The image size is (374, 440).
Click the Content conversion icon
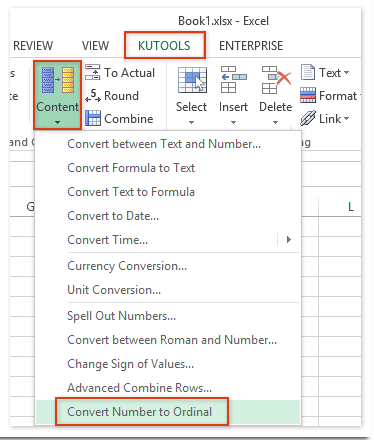coord(58,80)
